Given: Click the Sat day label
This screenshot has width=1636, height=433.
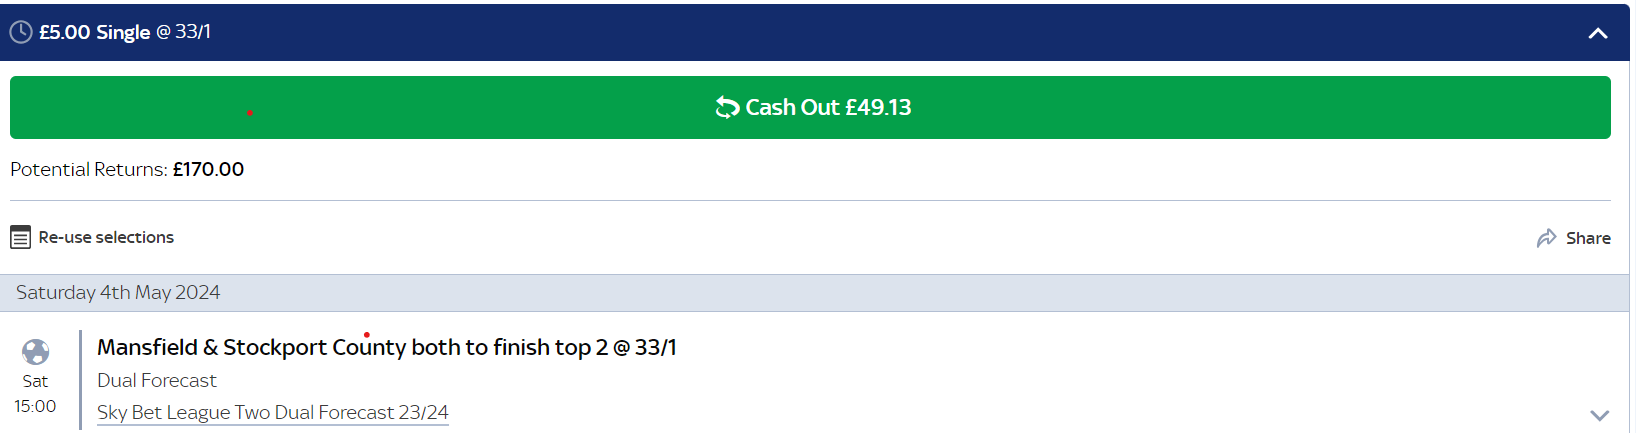Looking at the screenshot, I should tap(35, 381).
